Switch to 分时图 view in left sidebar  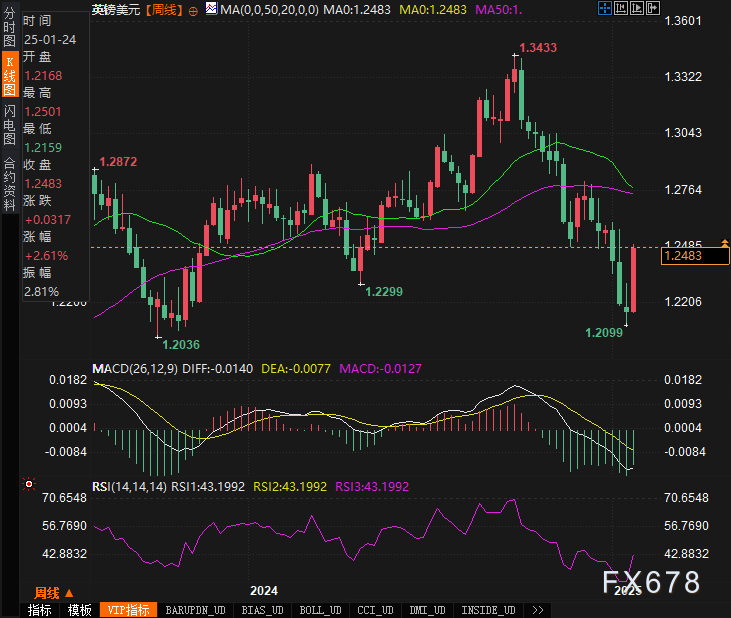[x=9, y=29]
